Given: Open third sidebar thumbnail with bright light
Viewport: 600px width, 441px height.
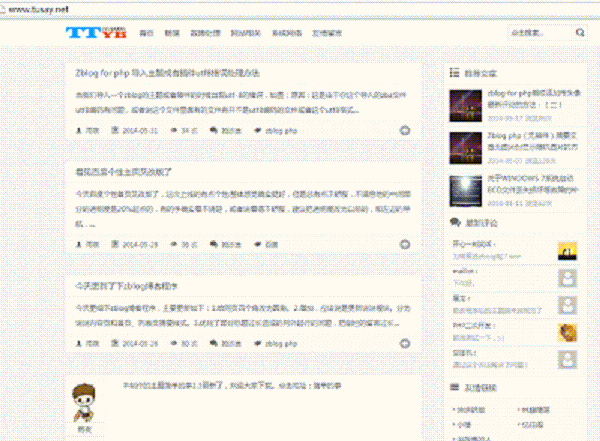Looking at the screenshot, I should [466, 191].
